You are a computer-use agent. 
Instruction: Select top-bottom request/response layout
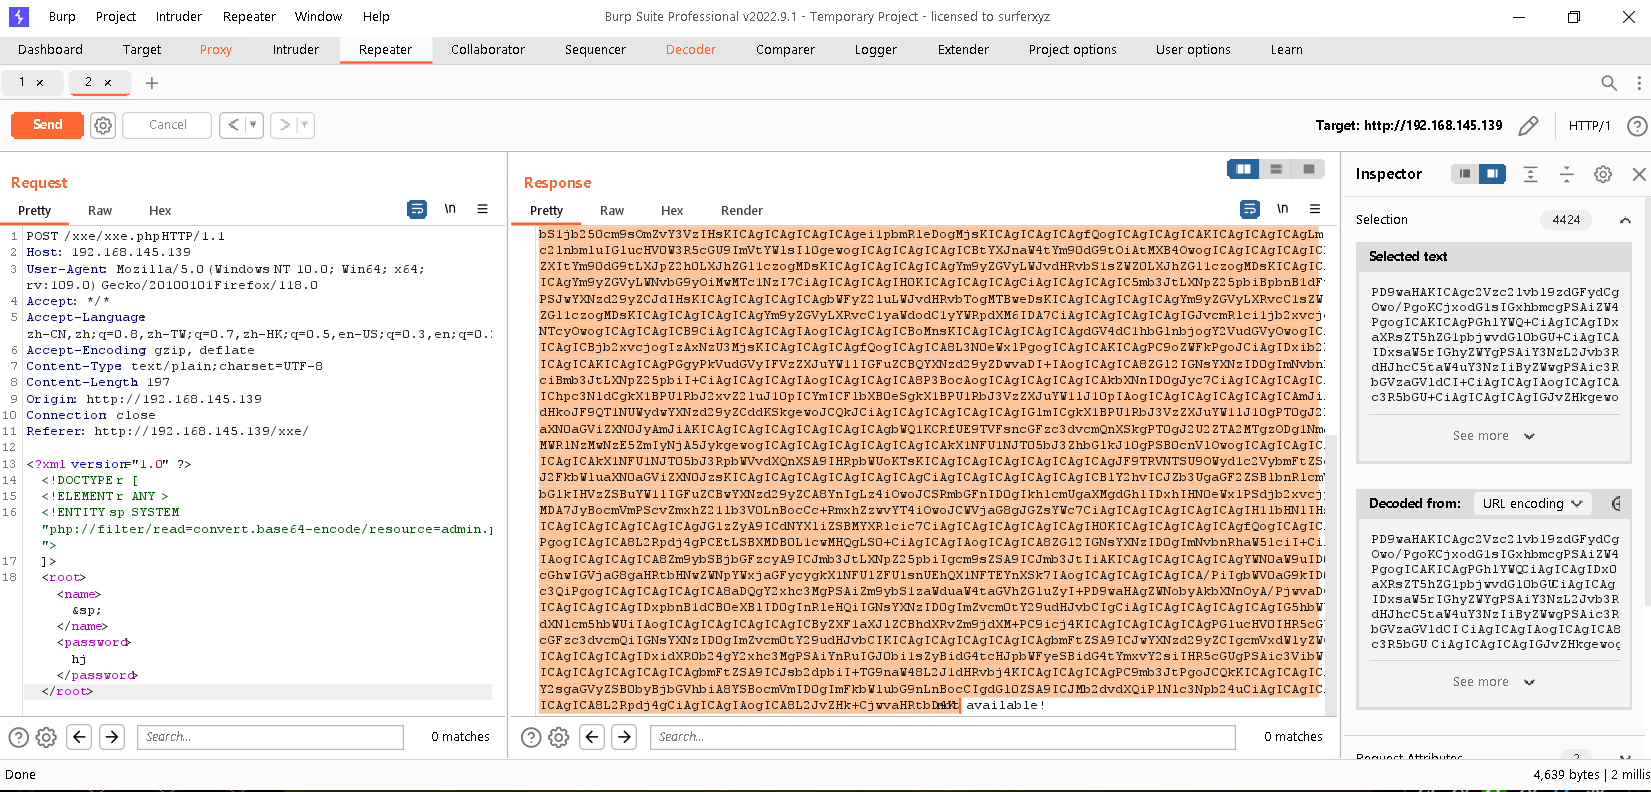click(1276, 169)
